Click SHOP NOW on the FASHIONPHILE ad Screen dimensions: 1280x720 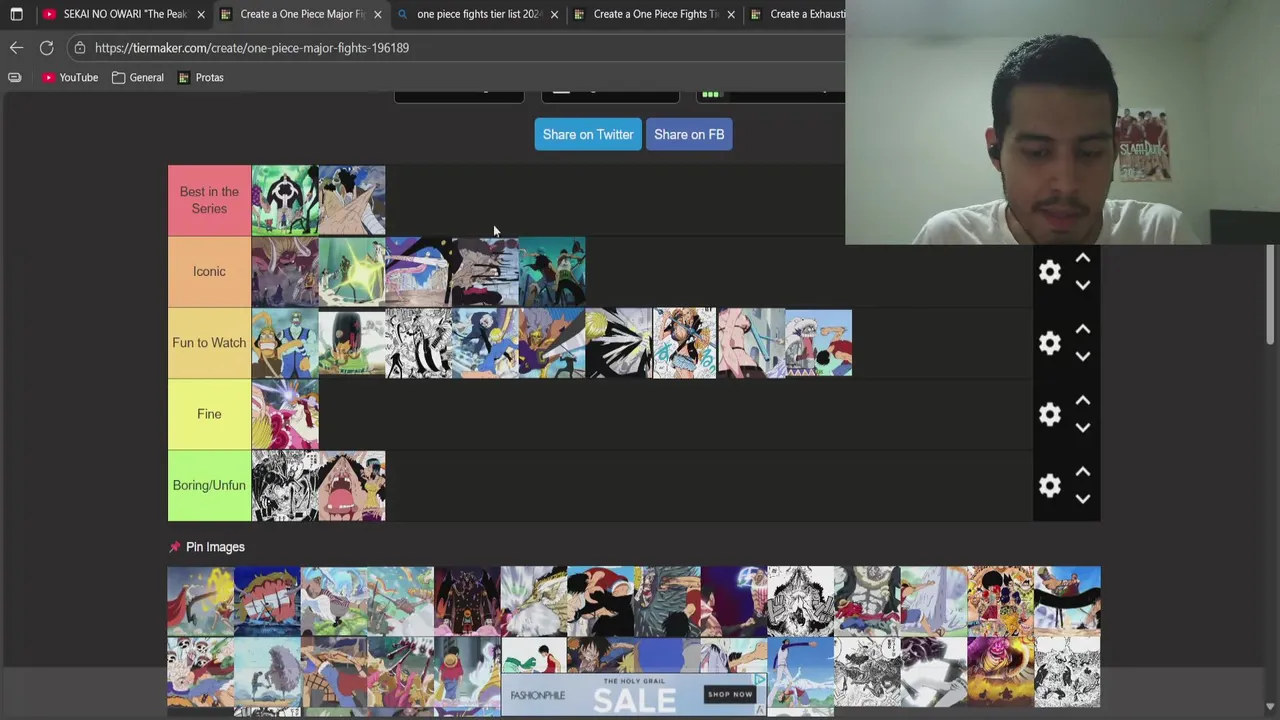coord(730,694)
